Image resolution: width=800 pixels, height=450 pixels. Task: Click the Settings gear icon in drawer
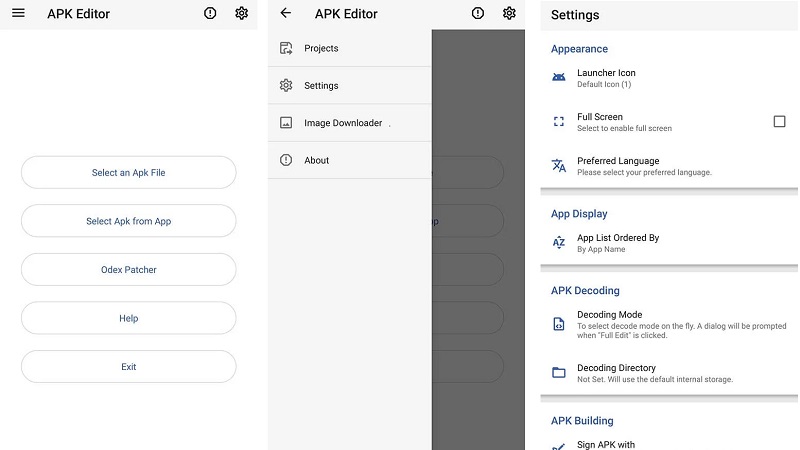coord(286,85)
